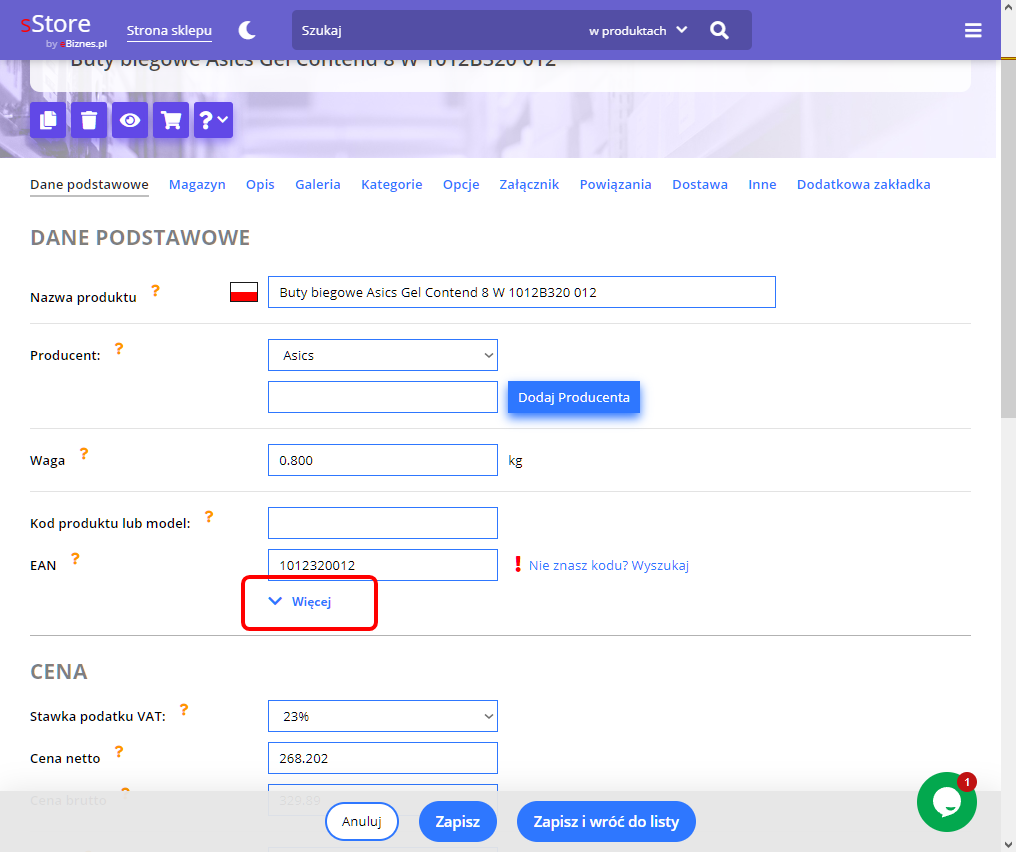This screenshot has width=1016, height=852.
Task: Switch to the Dostawa tab
Action: [700, 184]
